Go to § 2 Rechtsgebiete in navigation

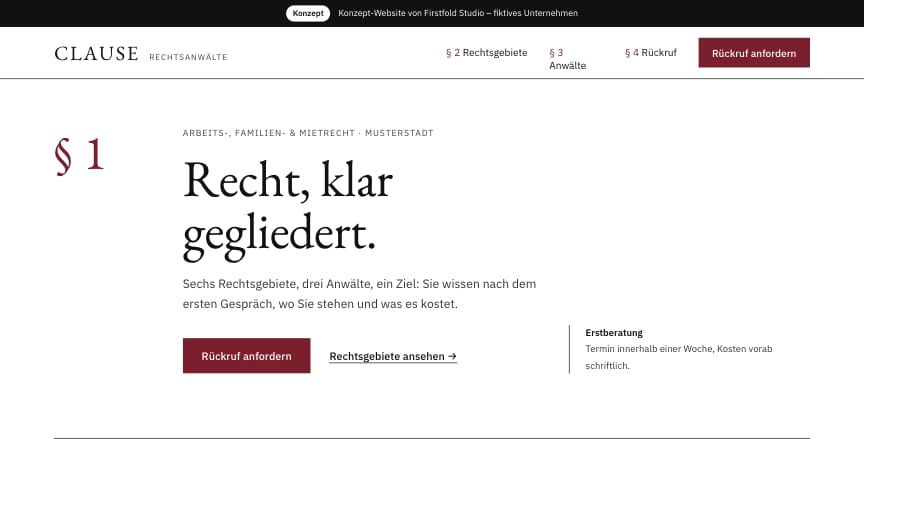[x=486, y=52]
